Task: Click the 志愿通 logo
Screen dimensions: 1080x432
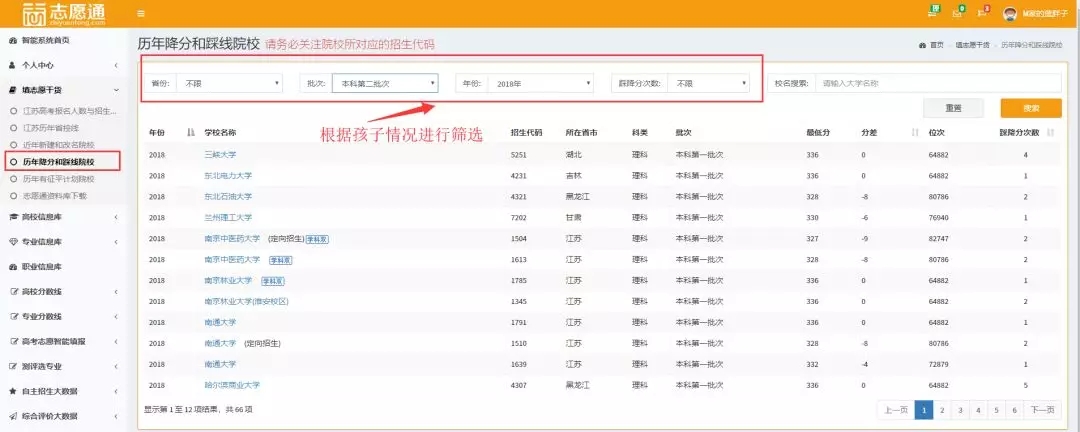Action: [x=60, y=14]
